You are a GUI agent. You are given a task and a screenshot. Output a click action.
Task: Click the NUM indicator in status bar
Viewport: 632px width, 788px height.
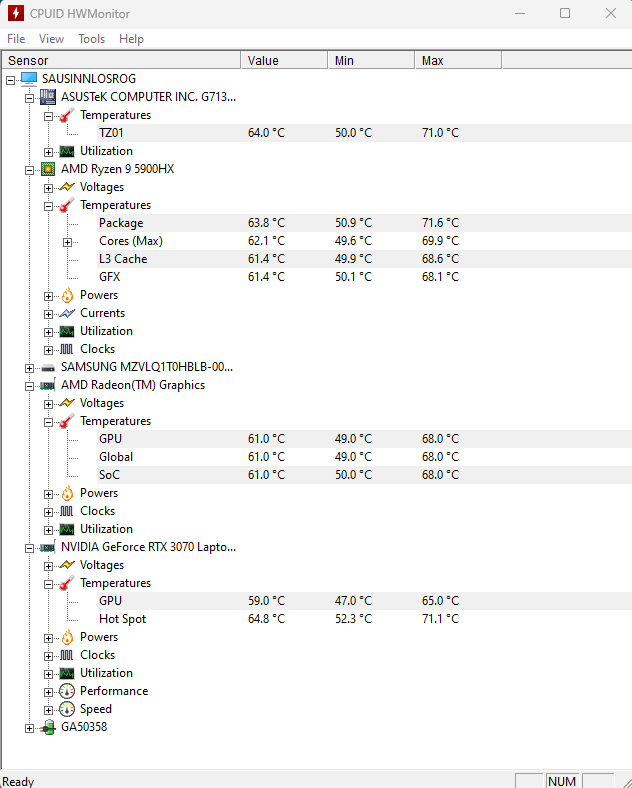coord(562,781)
